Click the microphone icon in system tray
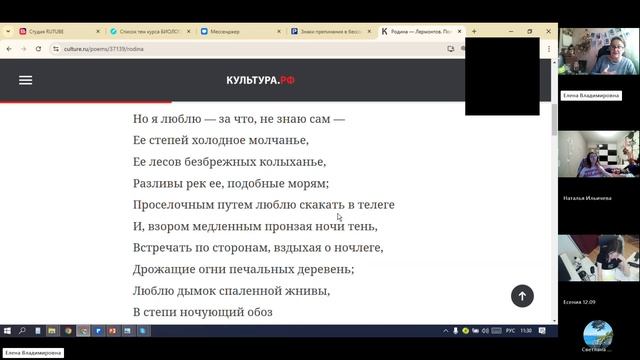Viewport: 640px width, 360px height. tap(456, 331)
